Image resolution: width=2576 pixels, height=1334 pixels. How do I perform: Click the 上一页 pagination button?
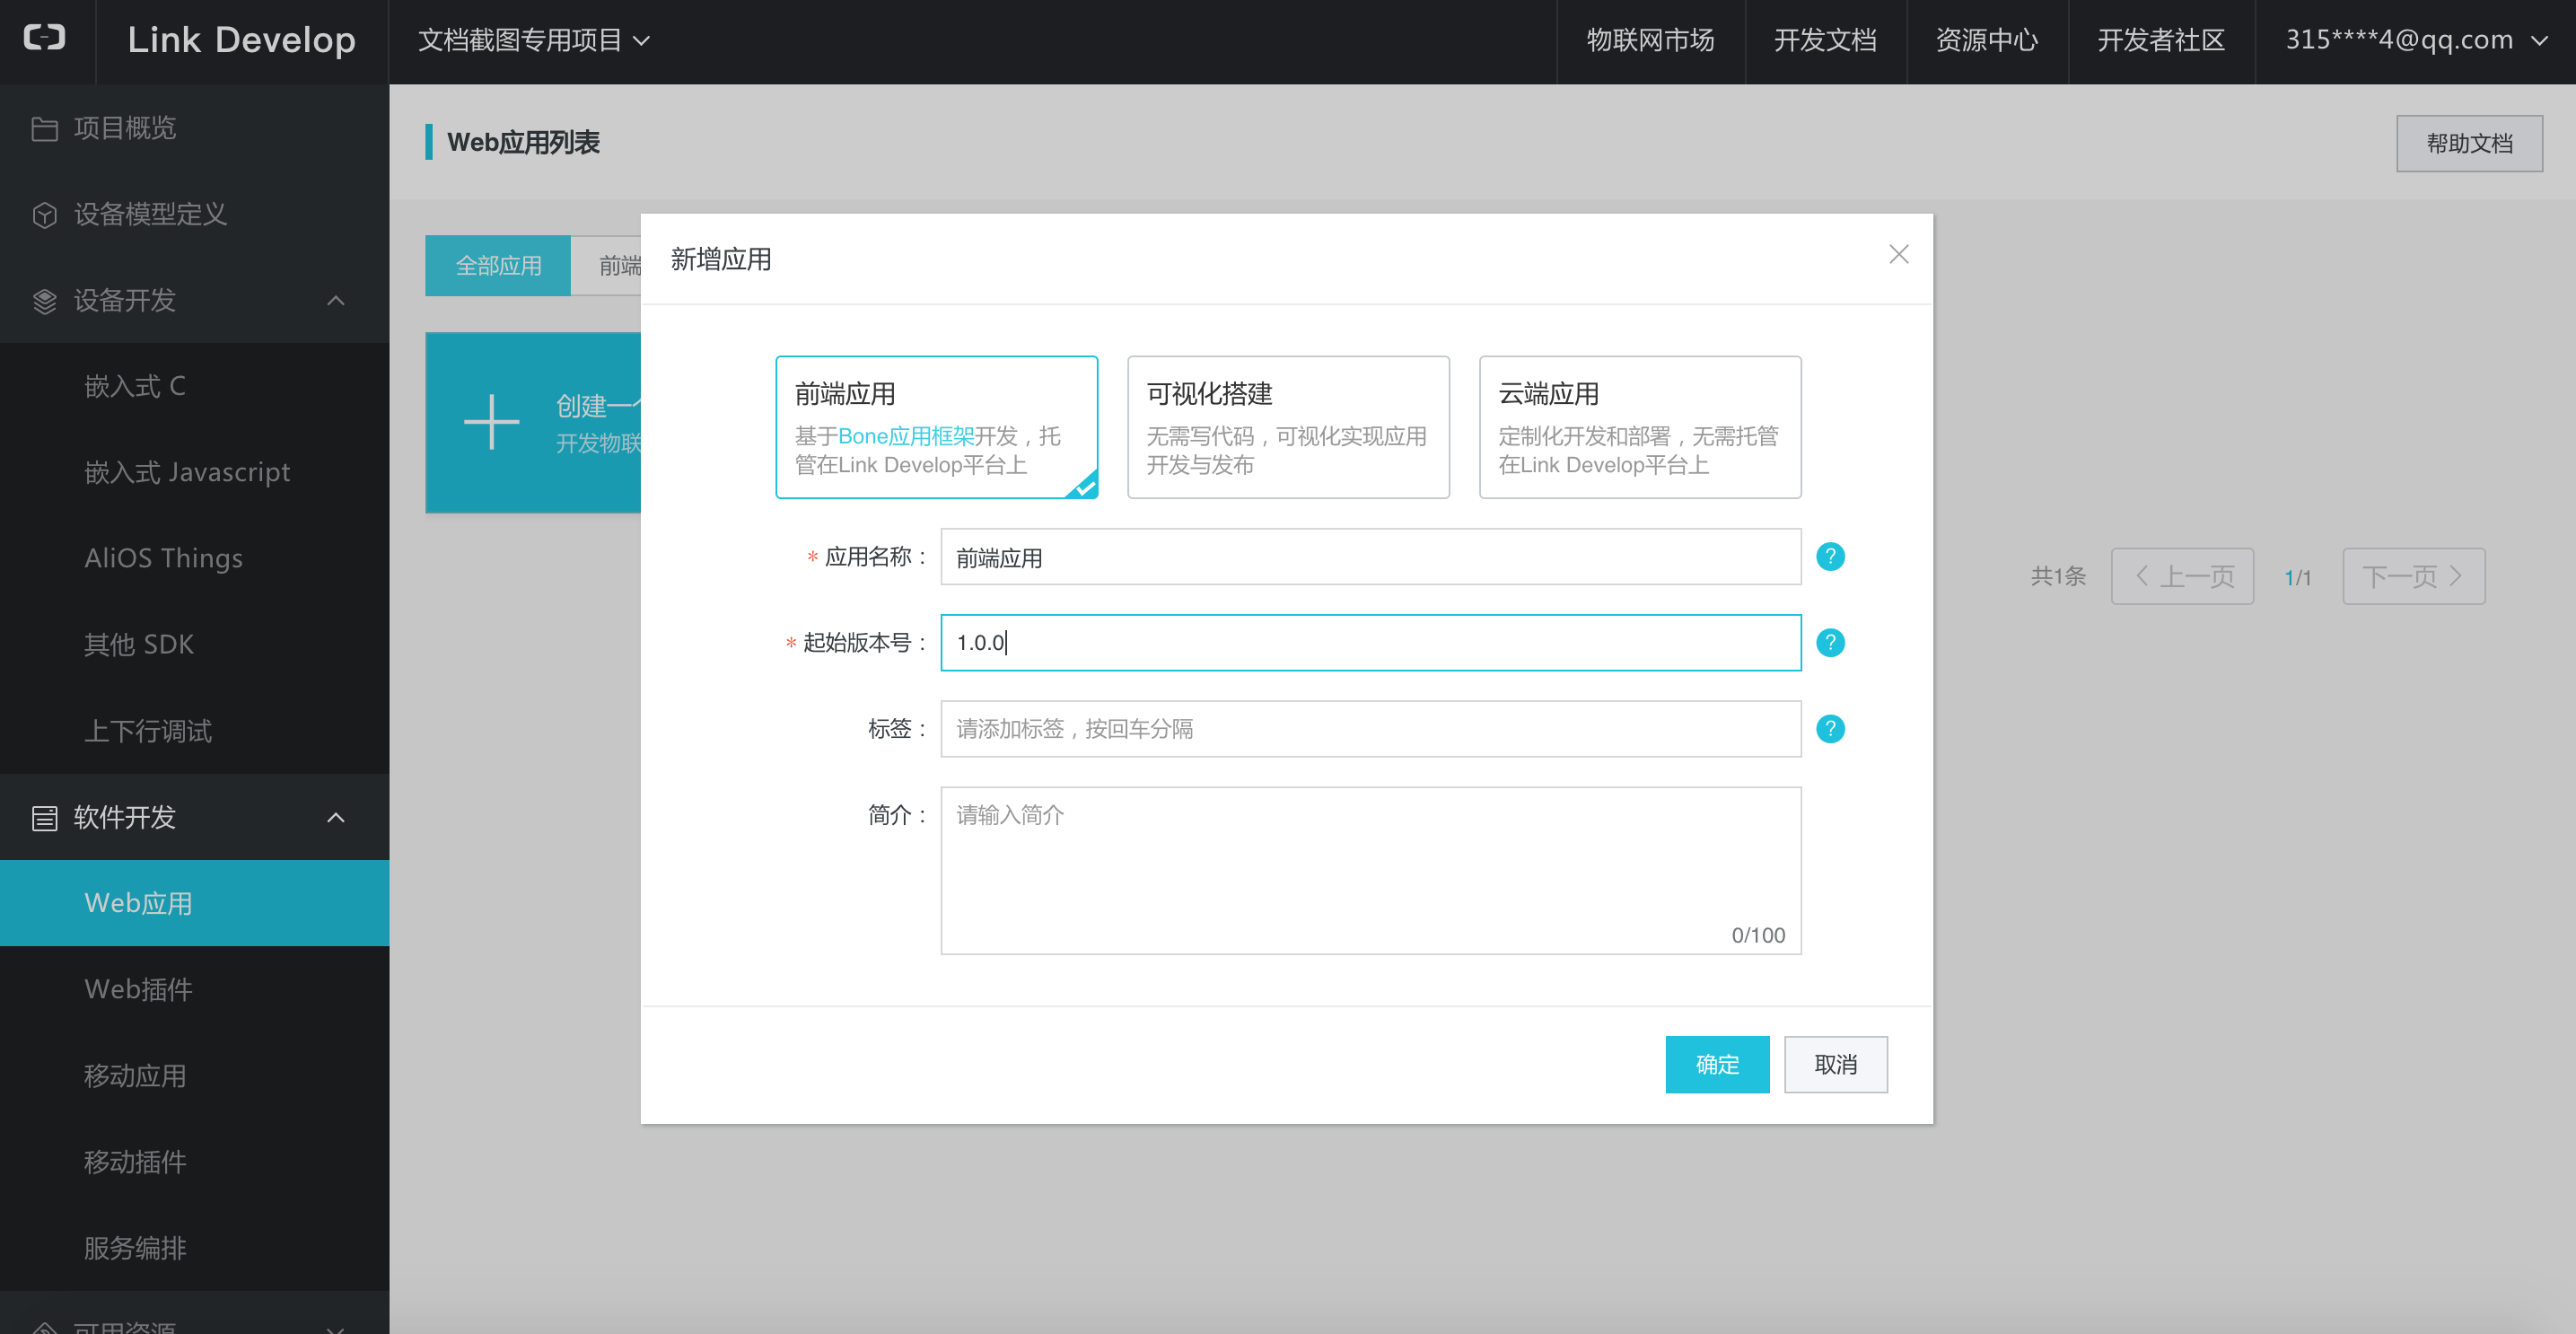pyautogui.click(x=2182, y=576)
